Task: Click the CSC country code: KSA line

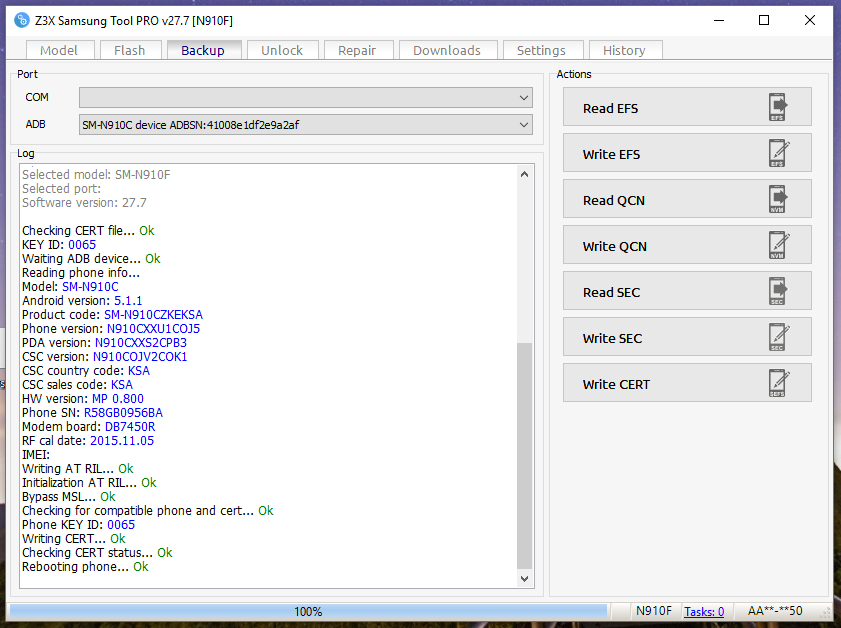Action: pyautogui.click(x=86, y=371)
